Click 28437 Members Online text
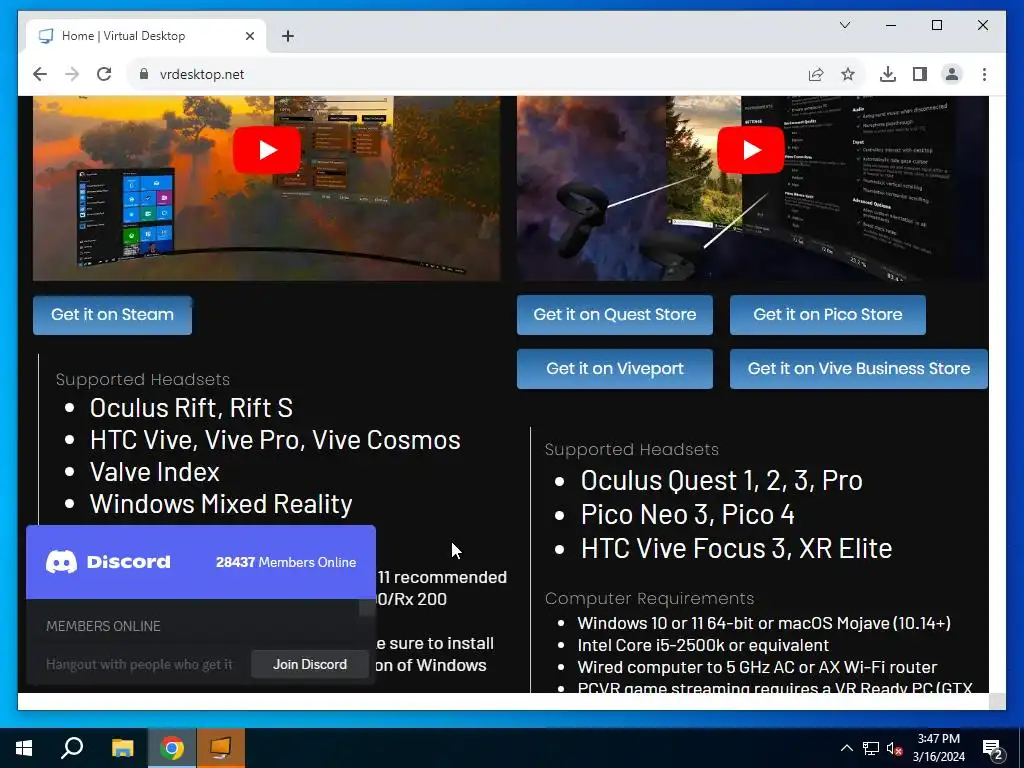The height and width of the screenshot is (768, 1024). (286, 562)
